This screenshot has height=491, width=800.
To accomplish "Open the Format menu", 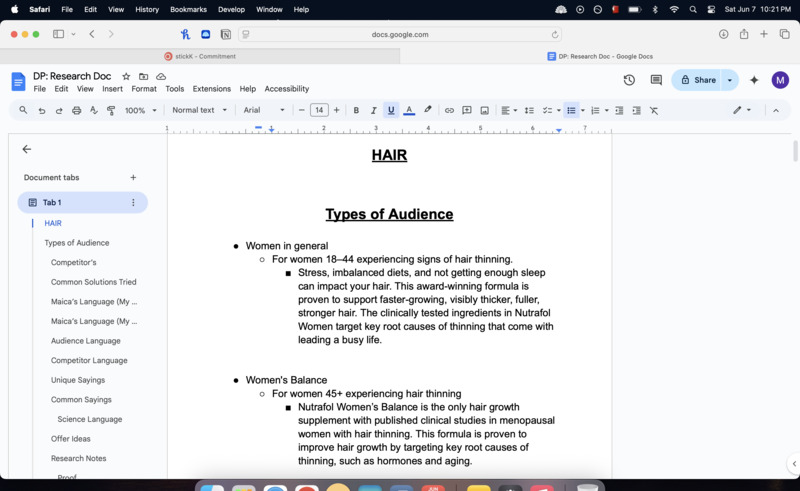I will click(x=144, y=89).
